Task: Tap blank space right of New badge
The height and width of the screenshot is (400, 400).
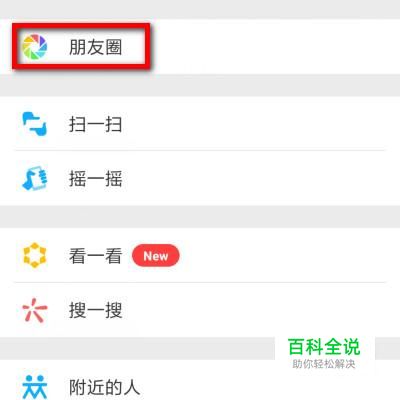Action: coord(283,256)
